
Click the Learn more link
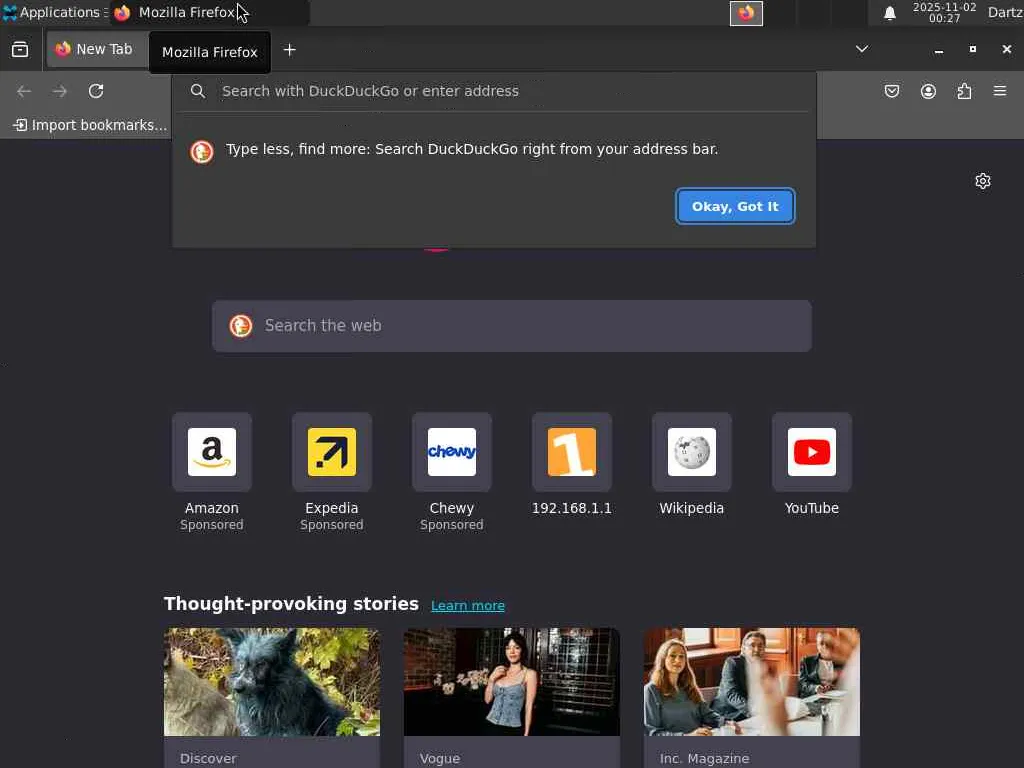click(x=468, y=606)
